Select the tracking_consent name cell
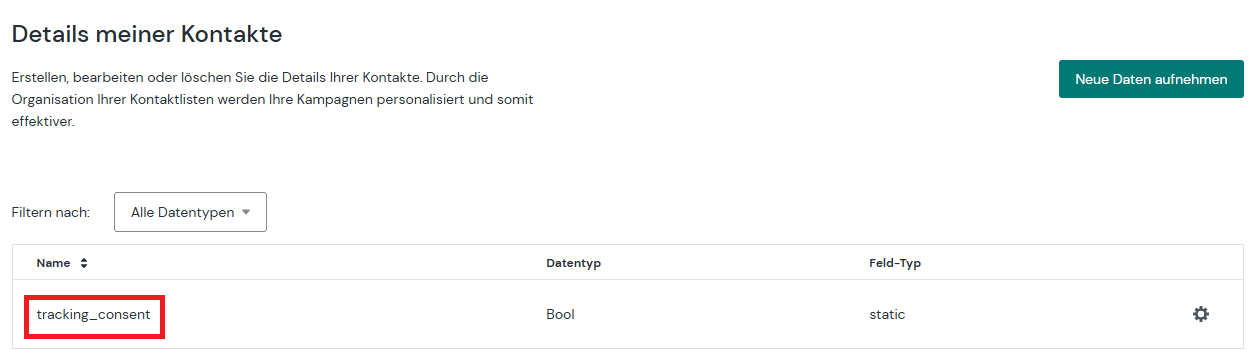 (x=94, y=314)
